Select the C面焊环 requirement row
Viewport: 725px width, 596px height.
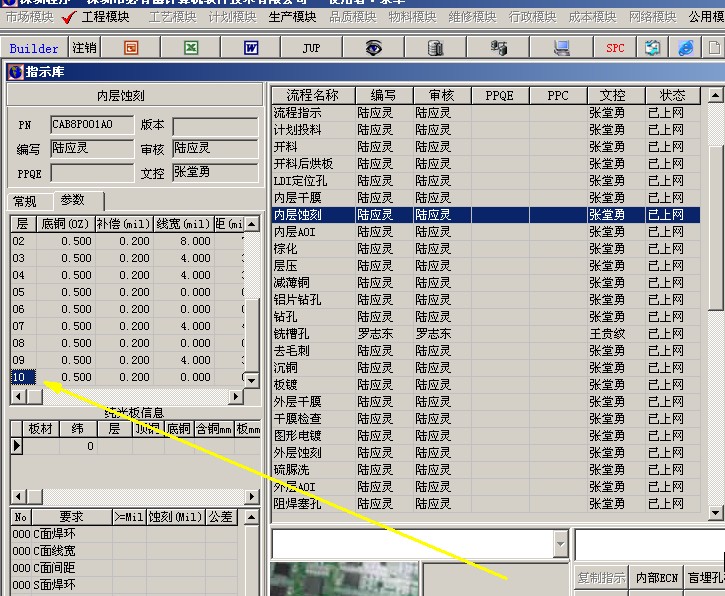coord(124,534)
